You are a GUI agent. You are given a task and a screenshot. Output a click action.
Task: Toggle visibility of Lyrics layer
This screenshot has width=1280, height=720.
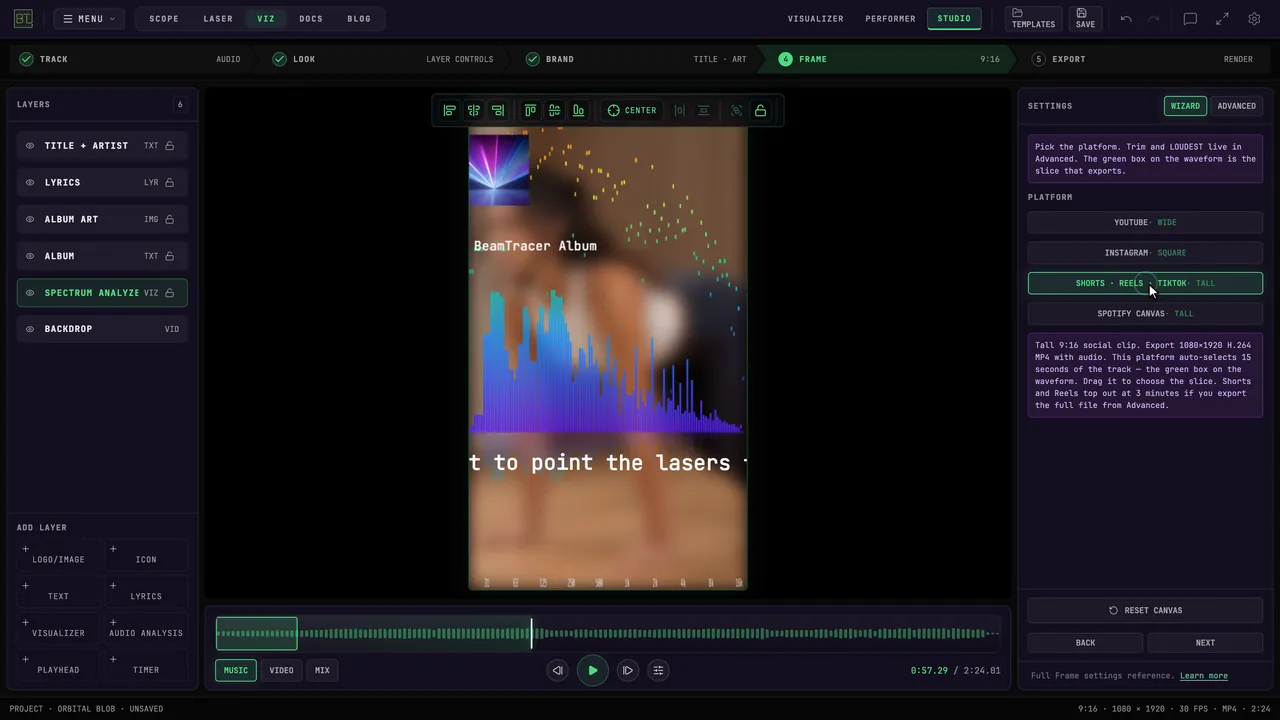[30, 182]
